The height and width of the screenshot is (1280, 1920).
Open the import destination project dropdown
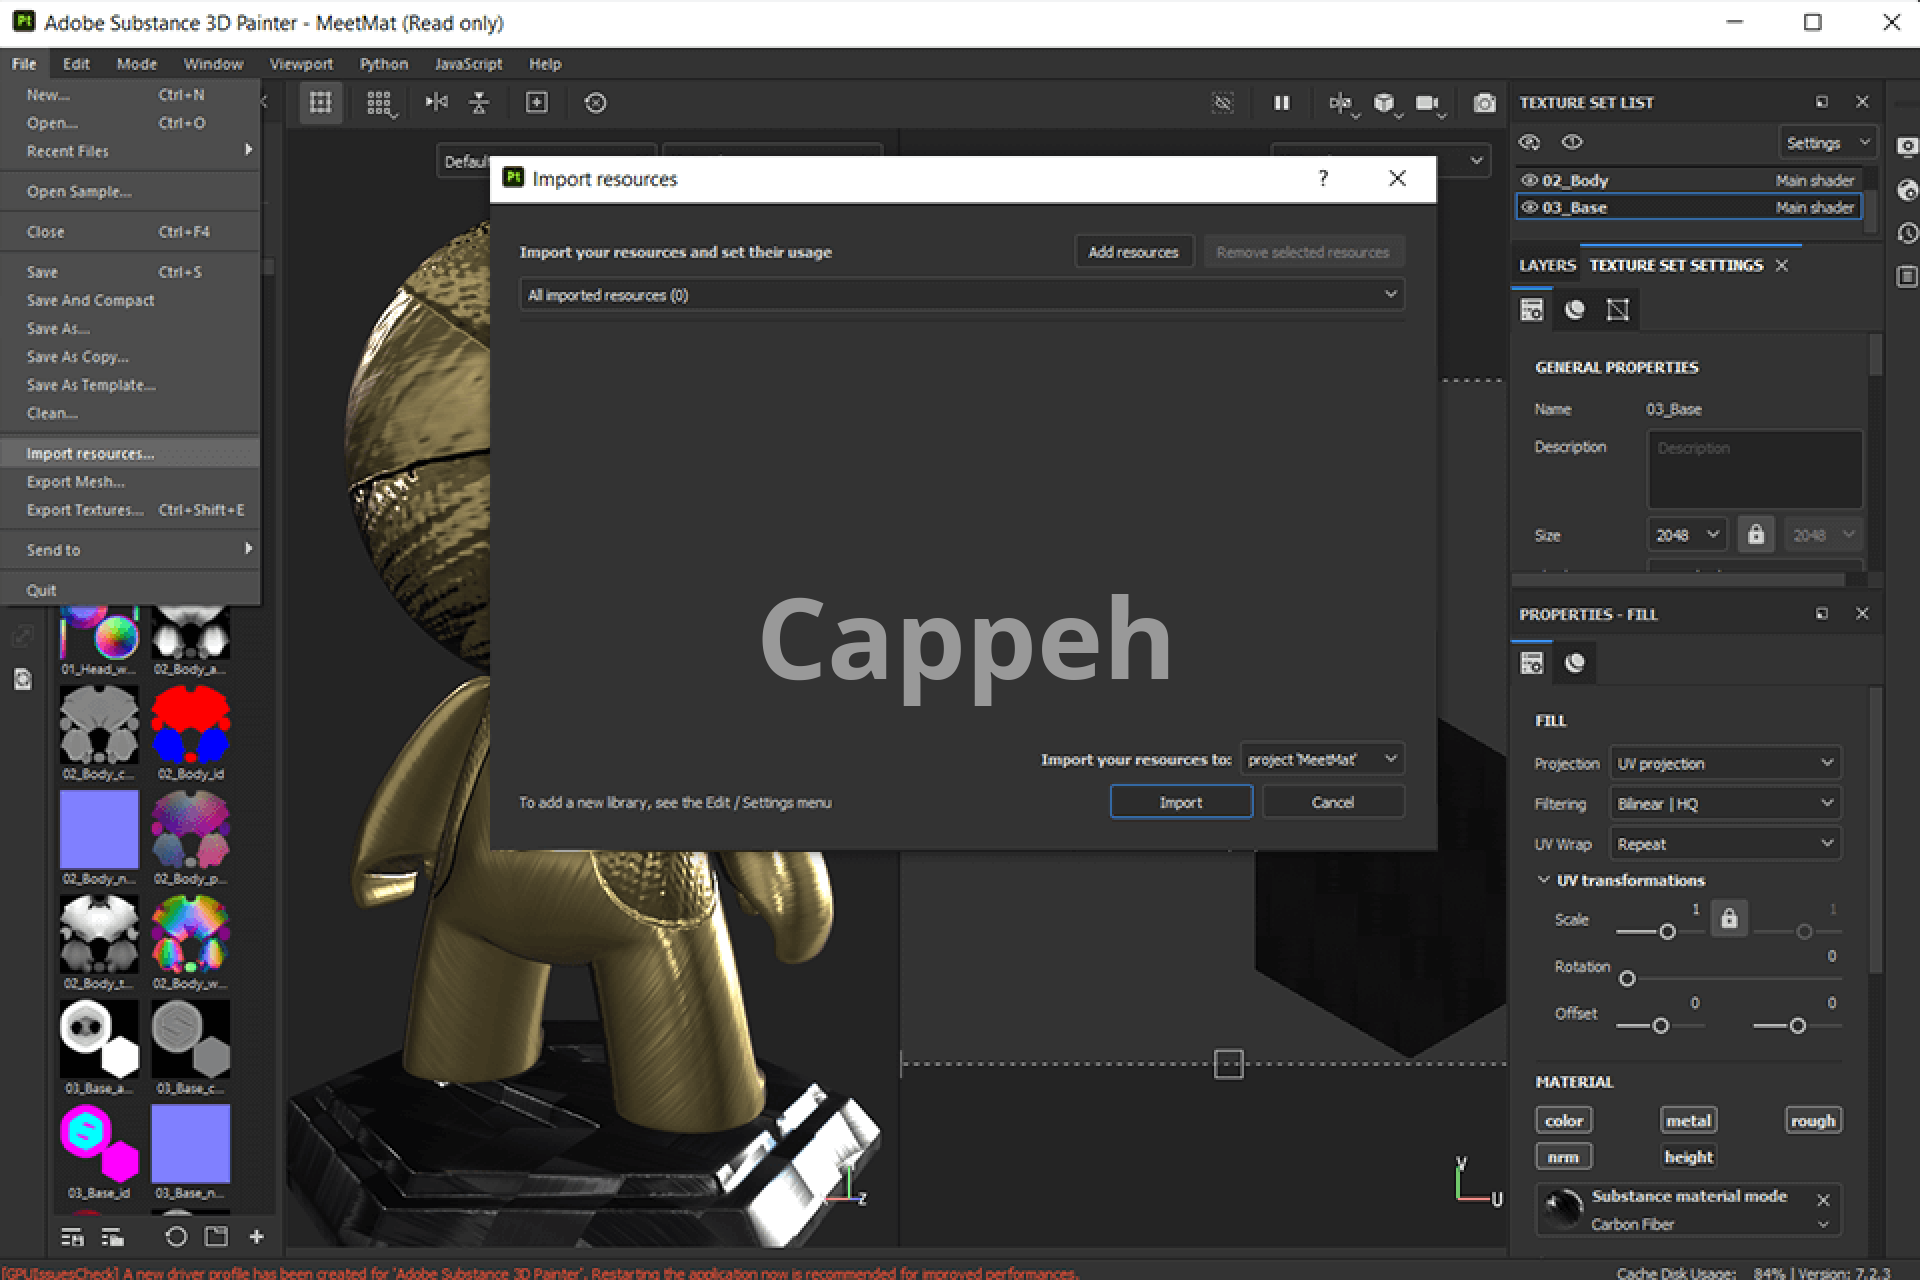tap(1321, 759)
